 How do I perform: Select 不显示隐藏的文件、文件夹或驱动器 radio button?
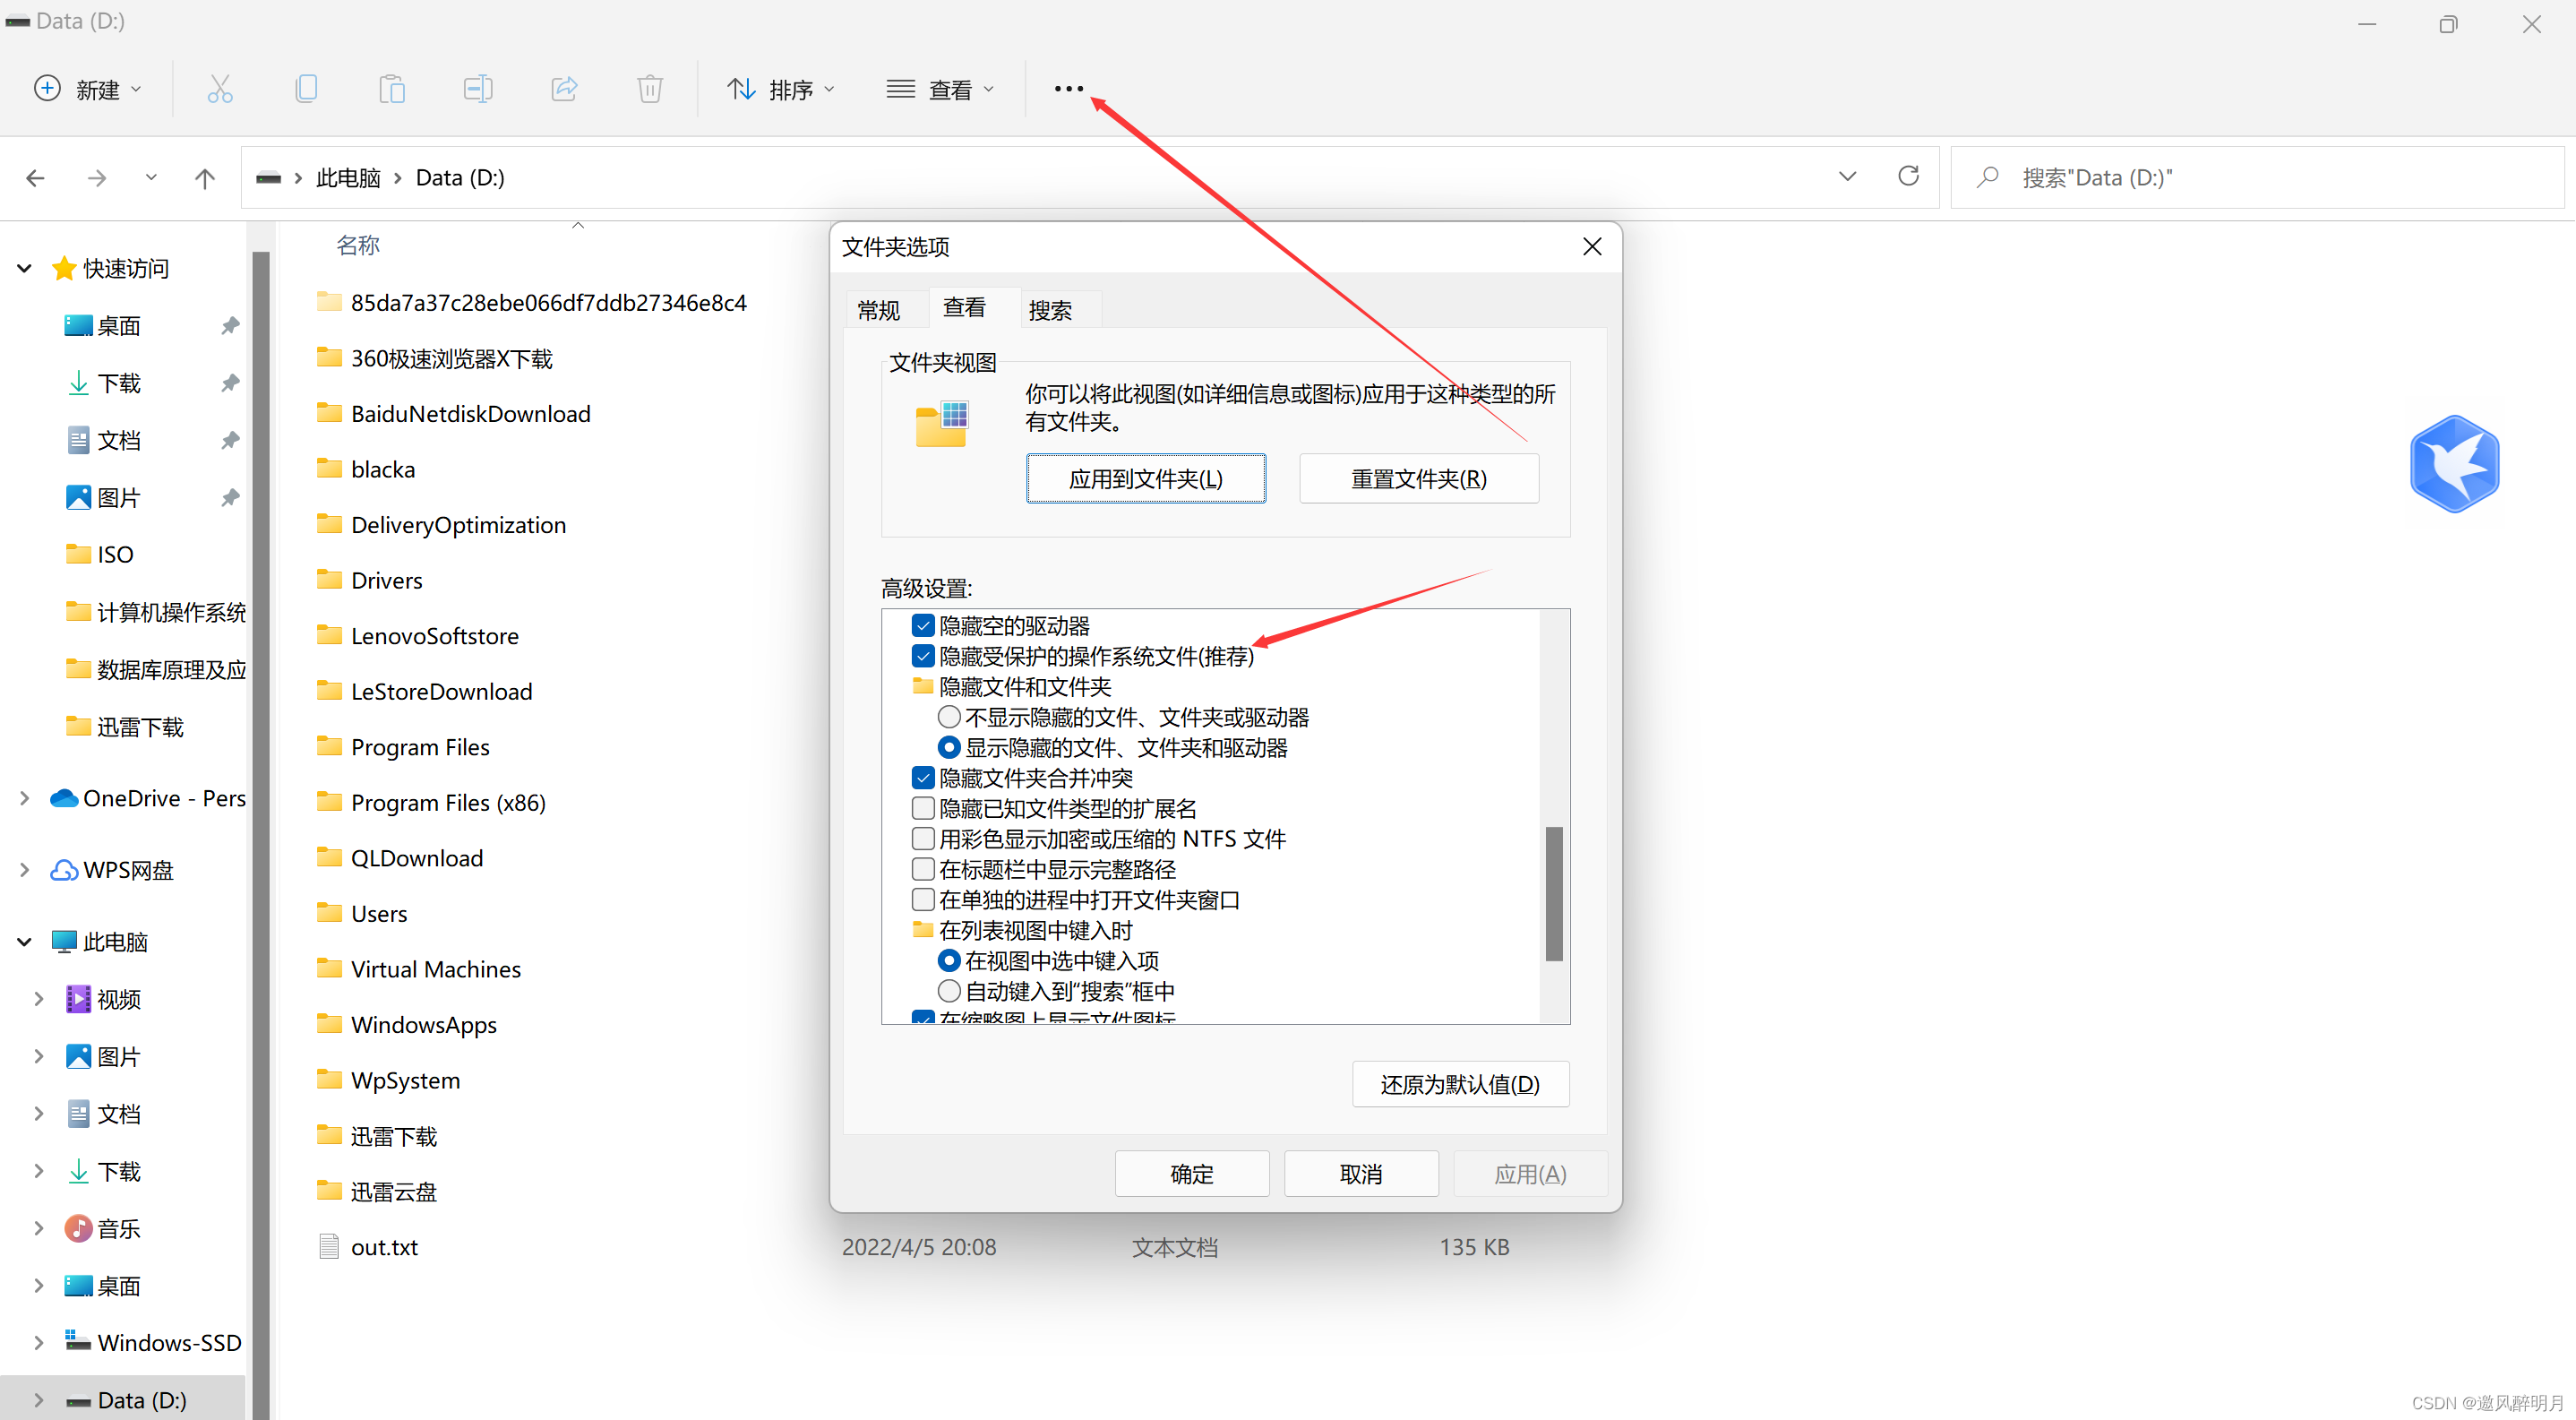[948, 716]
